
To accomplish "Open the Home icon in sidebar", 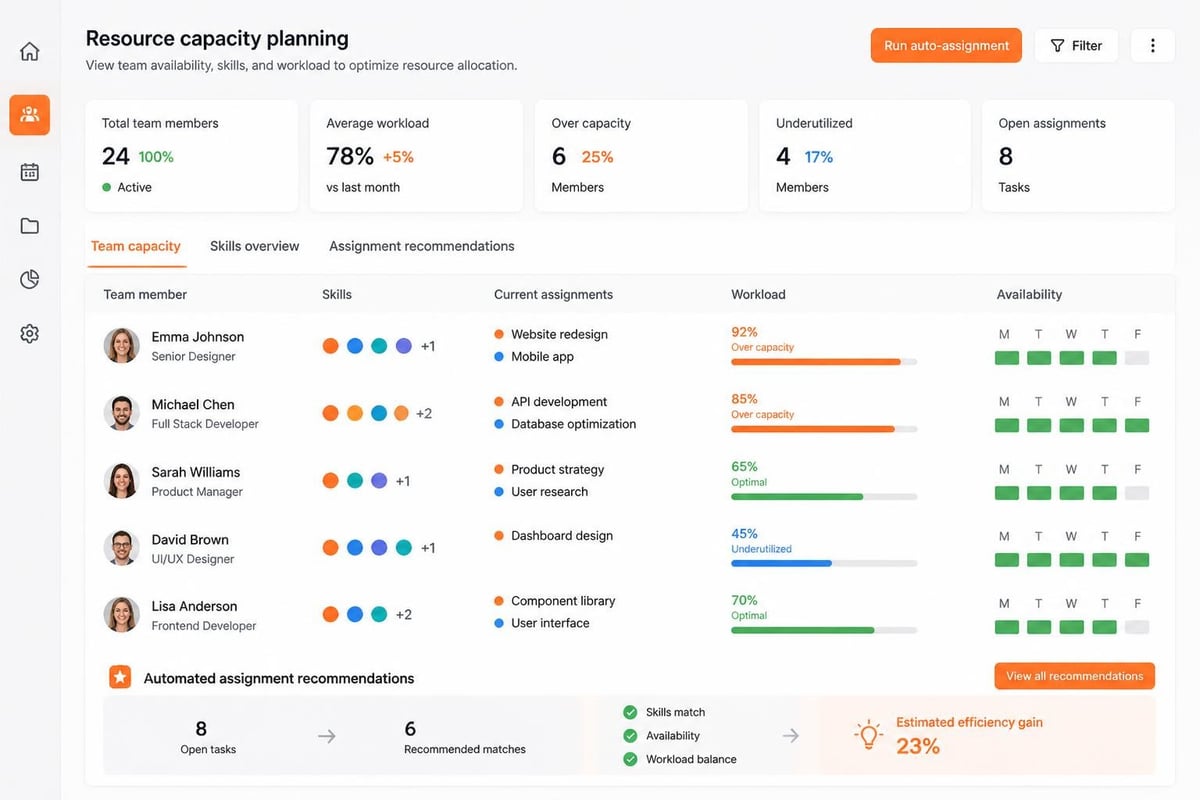I will pyautogui.click(x=30, y=51).
